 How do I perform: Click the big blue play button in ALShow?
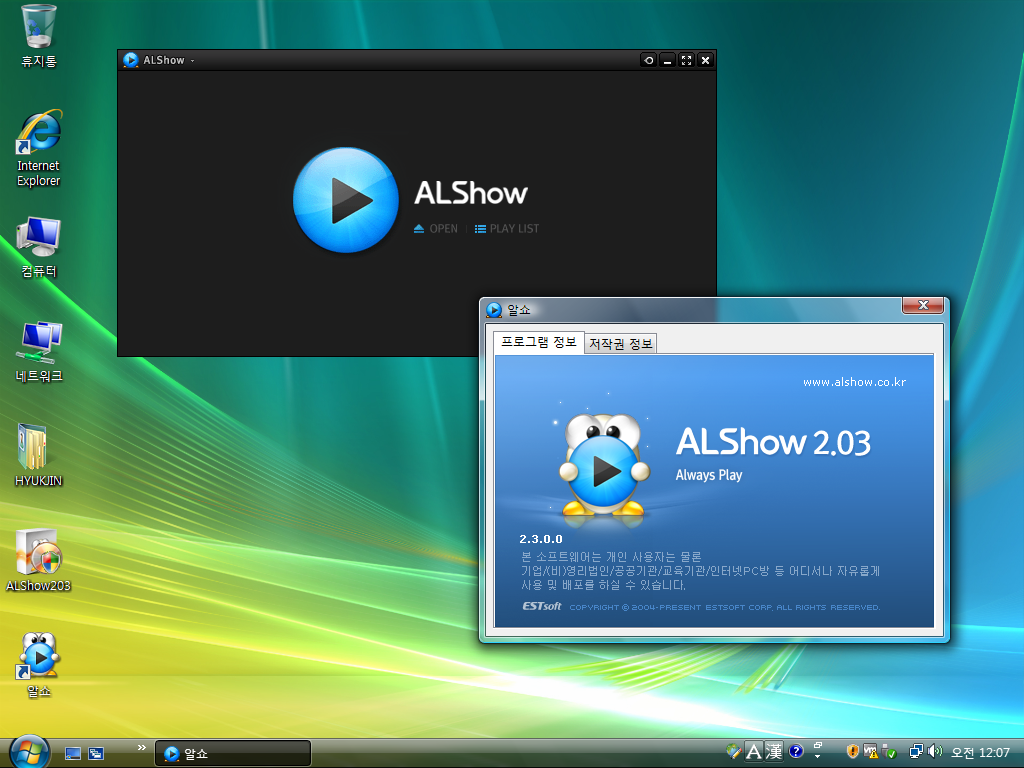(345, 200)
